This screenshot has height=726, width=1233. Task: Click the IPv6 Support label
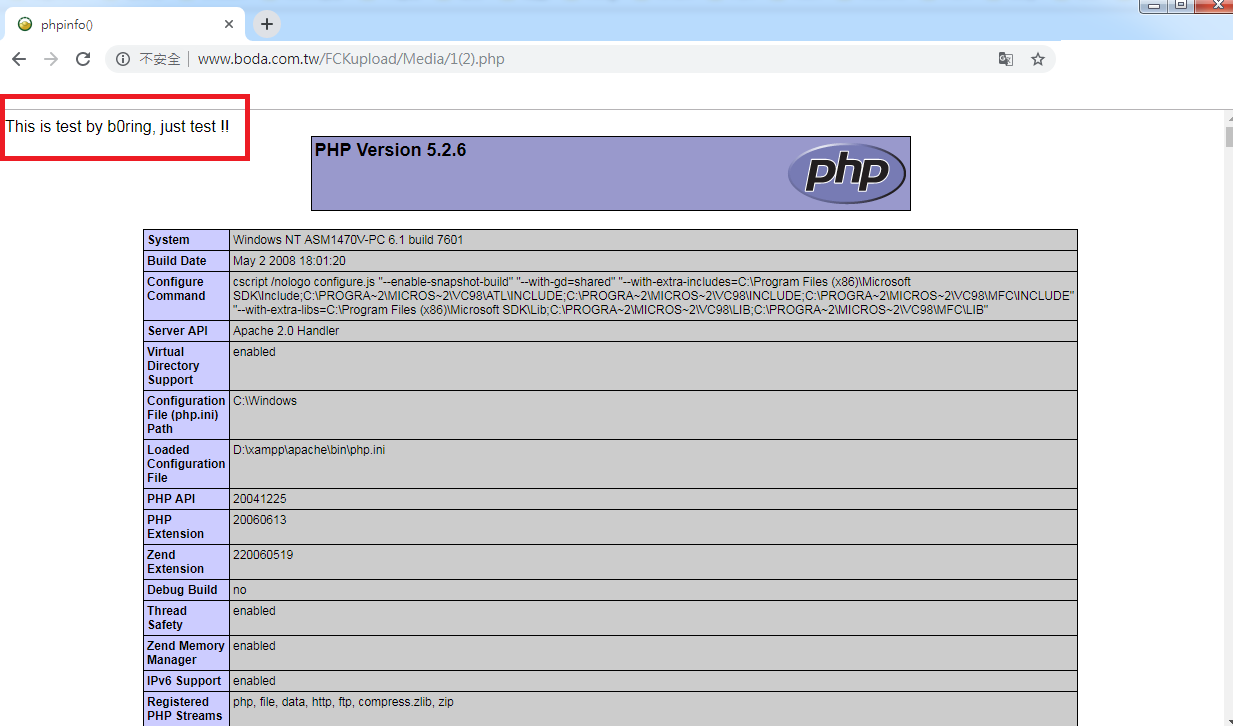(x=184, y=681)
